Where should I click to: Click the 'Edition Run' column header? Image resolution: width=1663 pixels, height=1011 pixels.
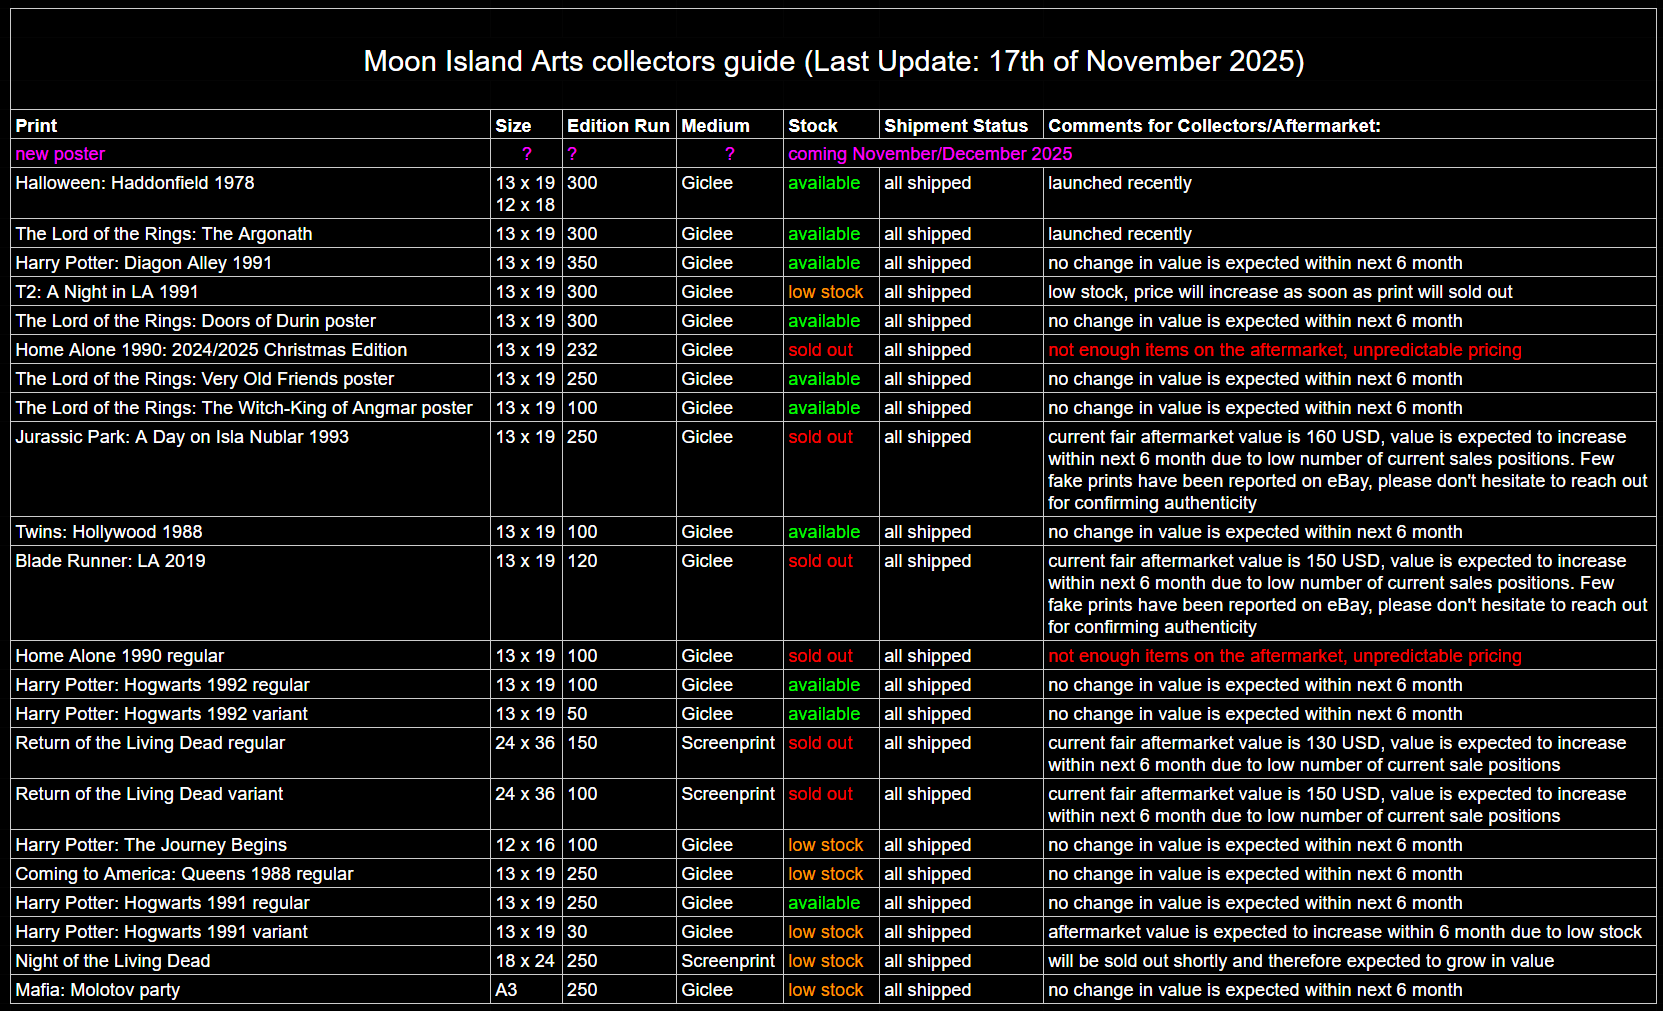617,126
